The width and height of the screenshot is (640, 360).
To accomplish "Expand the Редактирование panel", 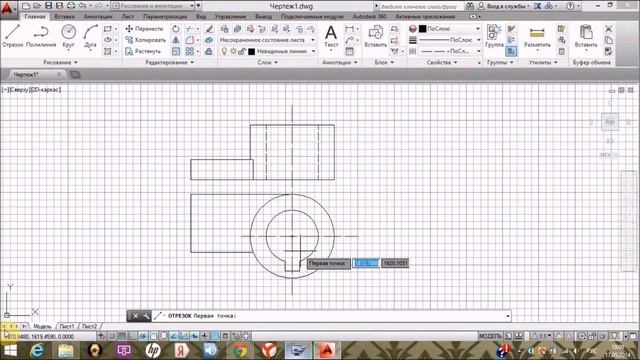I will pyautogui.click(x=169, y=62).
